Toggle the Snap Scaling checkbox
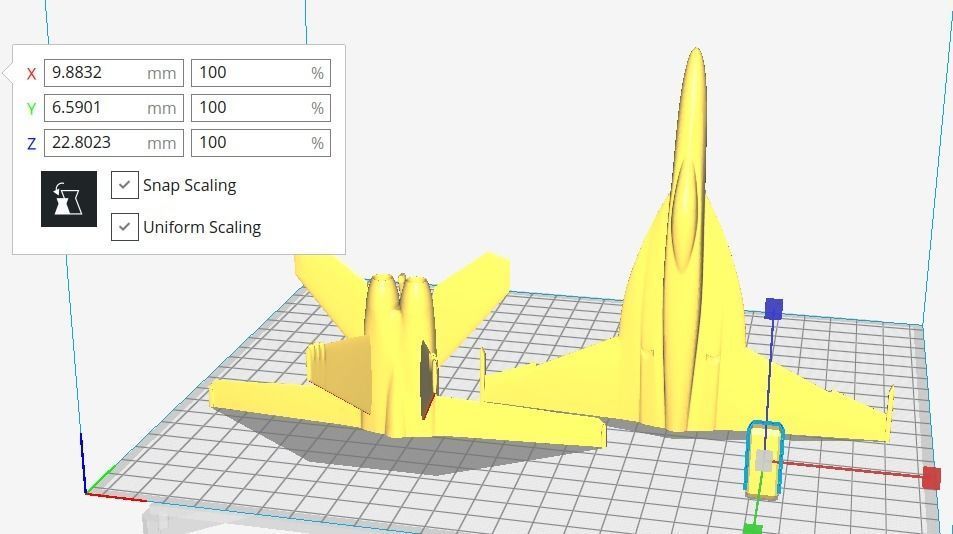Screen dimensions: 953x534 coord(125,185)
